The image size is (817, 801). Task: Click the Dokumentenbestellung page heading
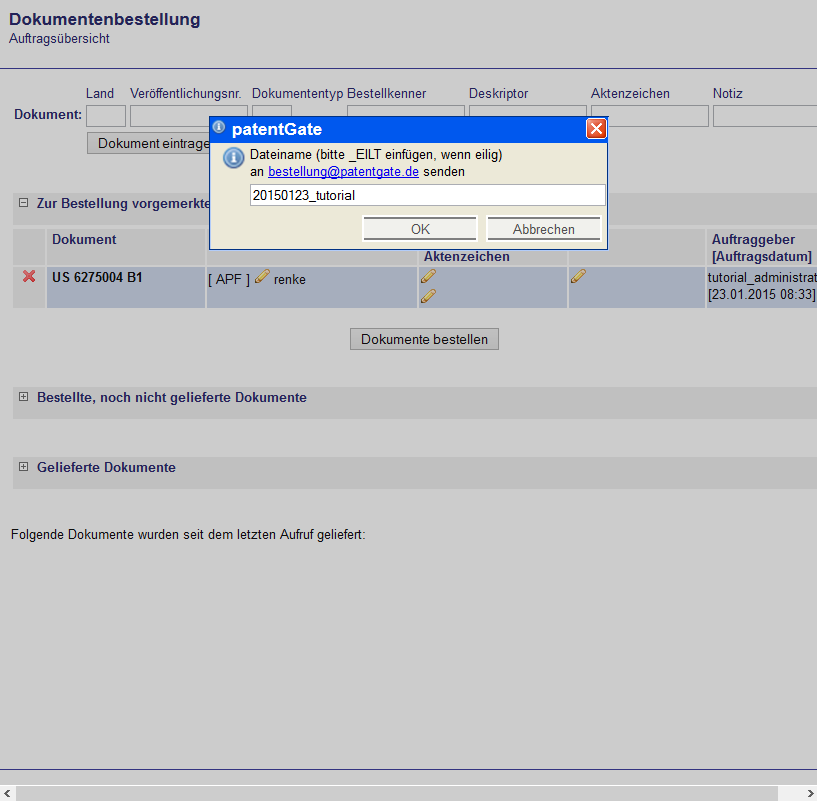pos(104,19)
